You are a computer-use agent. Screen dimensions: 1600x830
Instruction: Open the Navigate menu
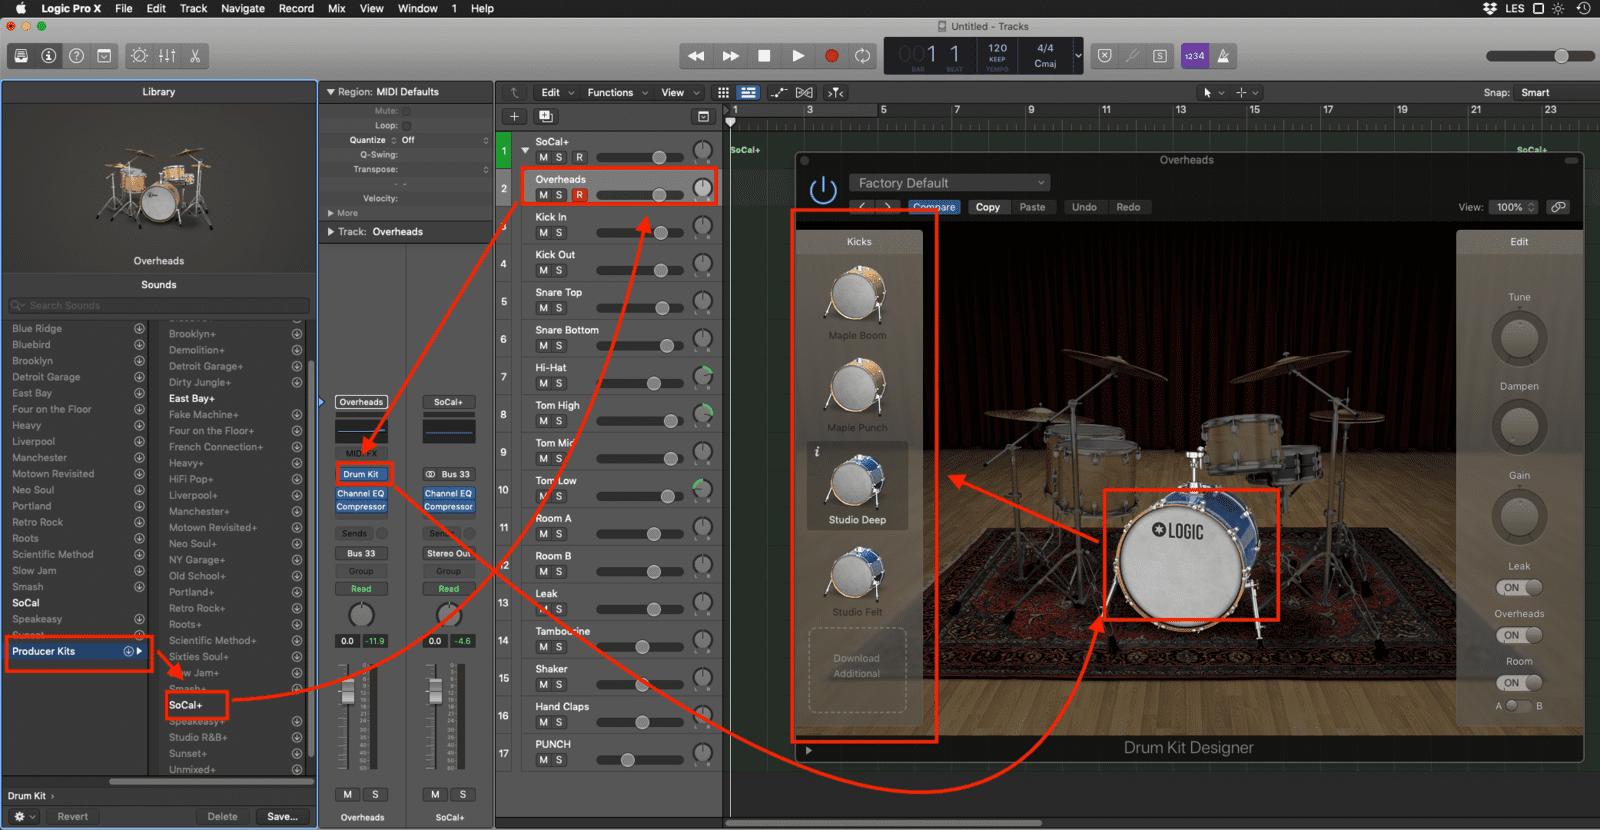tap(243, 8)
